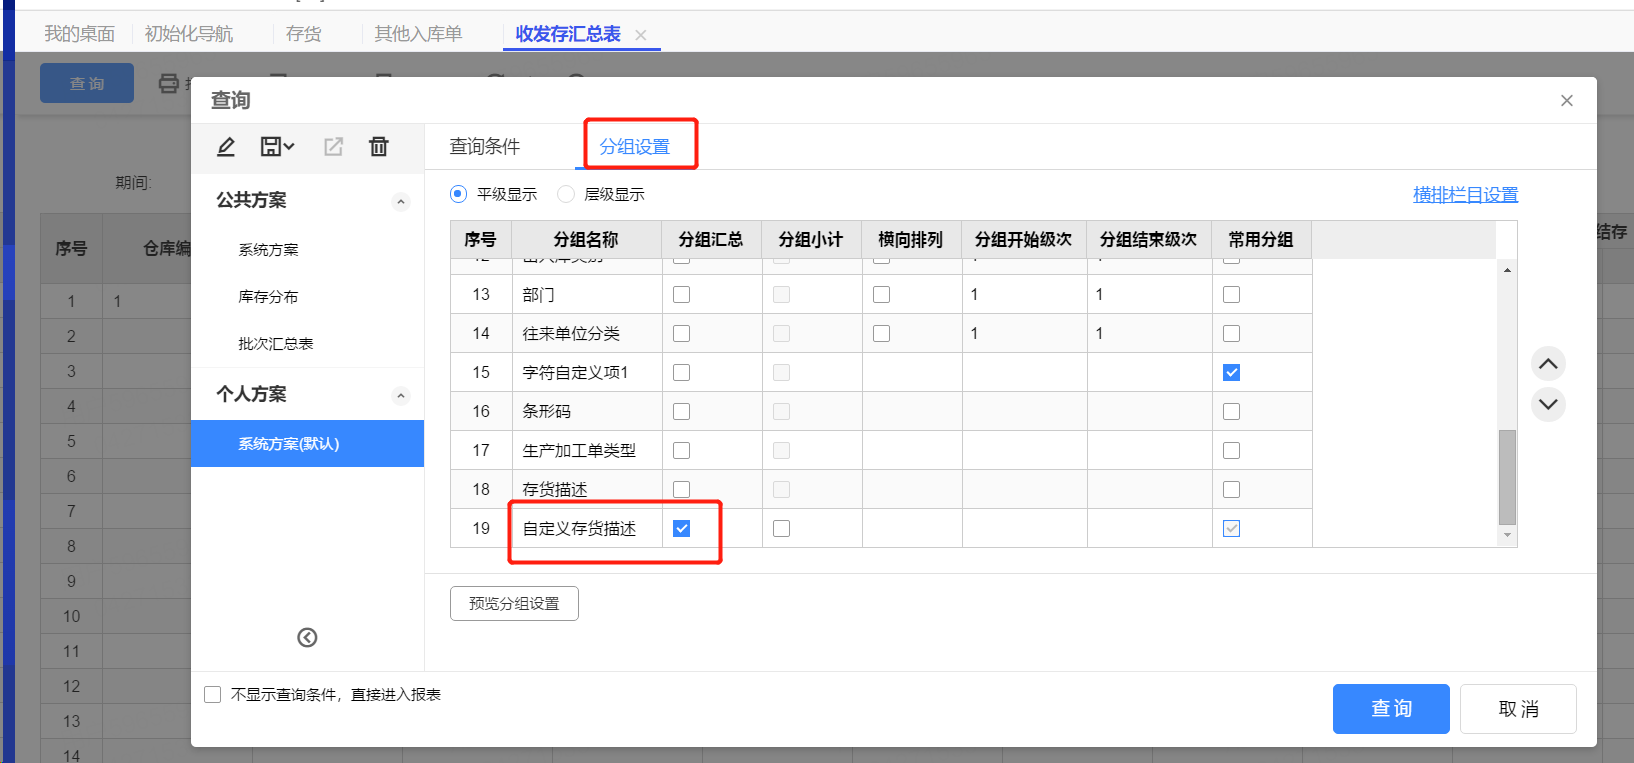
Task: Click the grouping table vertical scrollbar thumb
Action: pyautogui.click(x=1508, y=477)
